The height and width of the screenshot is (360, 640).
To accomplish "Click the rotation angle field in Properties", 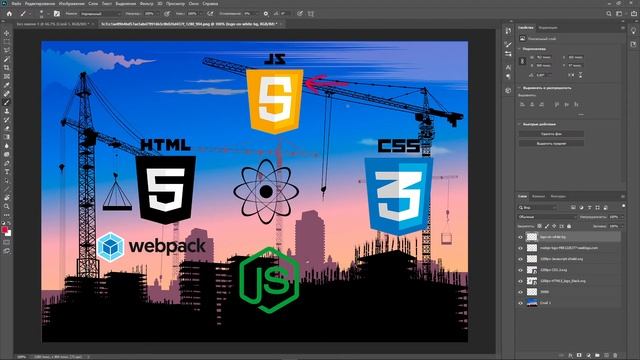I will point(544,75).
